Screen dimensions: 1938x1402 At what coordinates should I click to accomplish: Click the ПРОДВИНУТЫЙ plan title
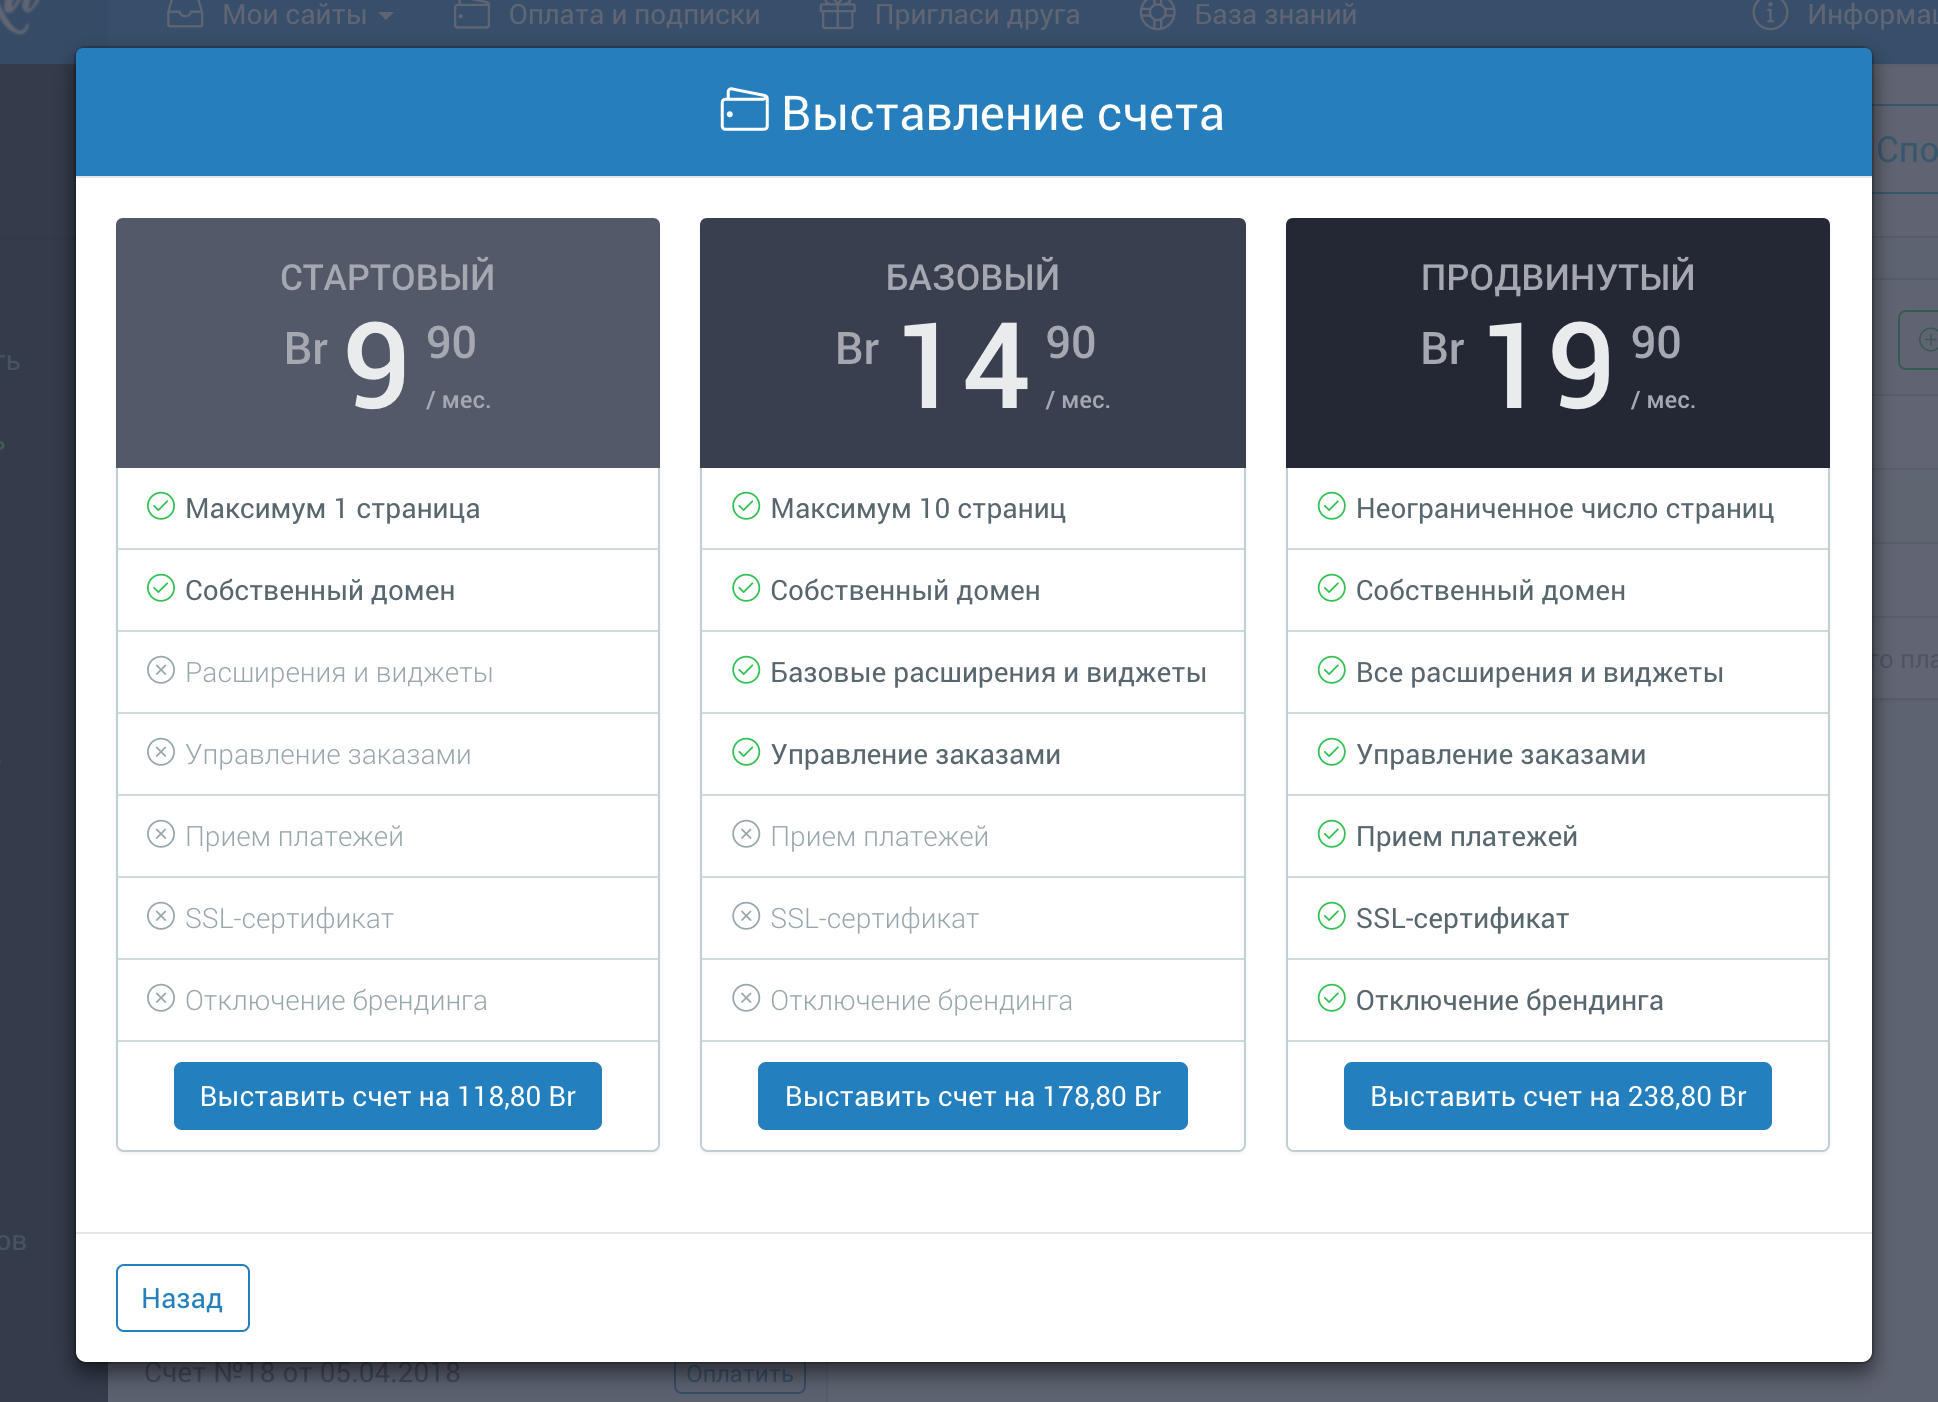pos(1558,277)
